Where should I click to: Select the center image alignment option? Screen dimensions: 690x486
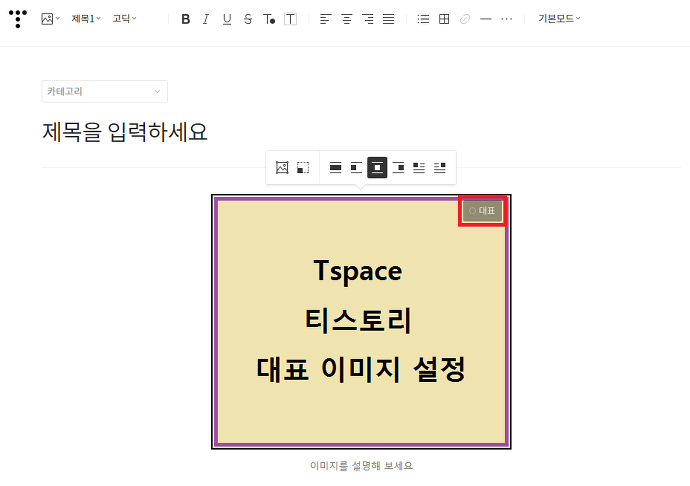click(x=377, y=167)
